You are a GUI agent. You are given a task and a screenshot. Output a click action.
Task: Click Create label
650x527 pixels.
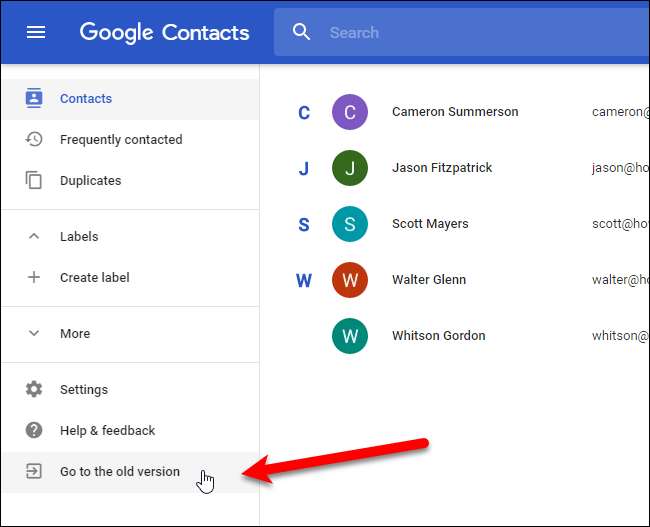click(130, 277)
